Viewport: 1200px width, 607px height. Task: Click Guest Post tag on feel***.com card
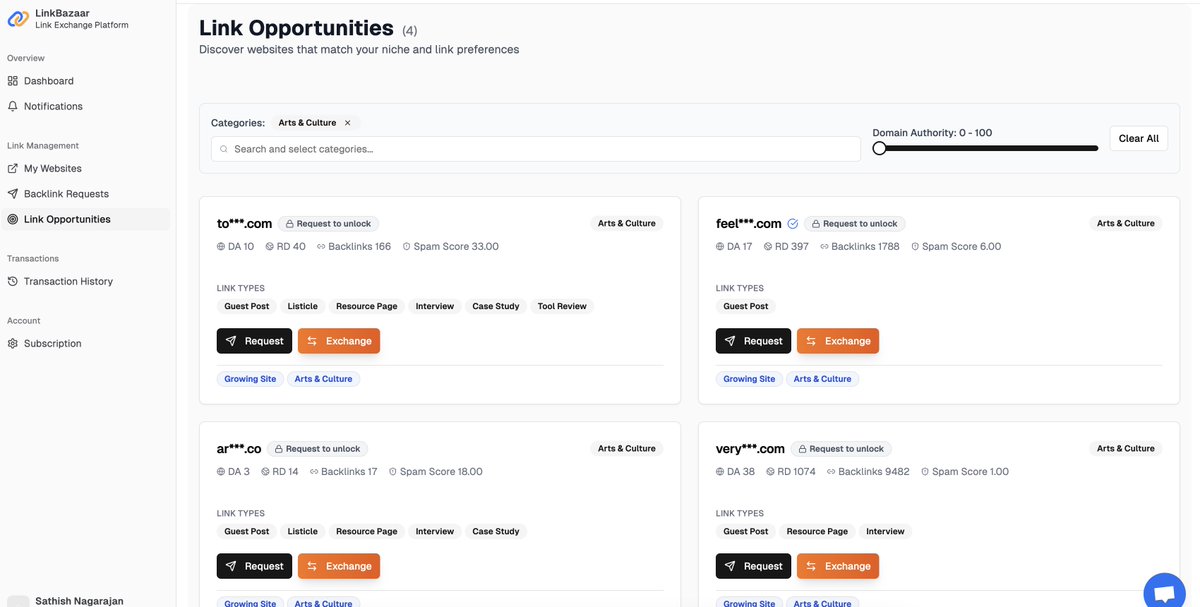pyautogui.click(x=746, y=307)
